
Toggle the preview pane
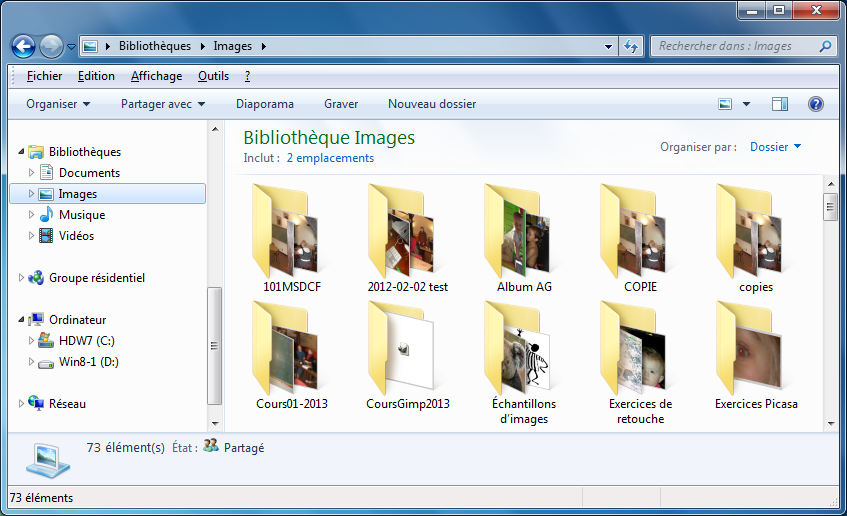(x=779, y=104)
